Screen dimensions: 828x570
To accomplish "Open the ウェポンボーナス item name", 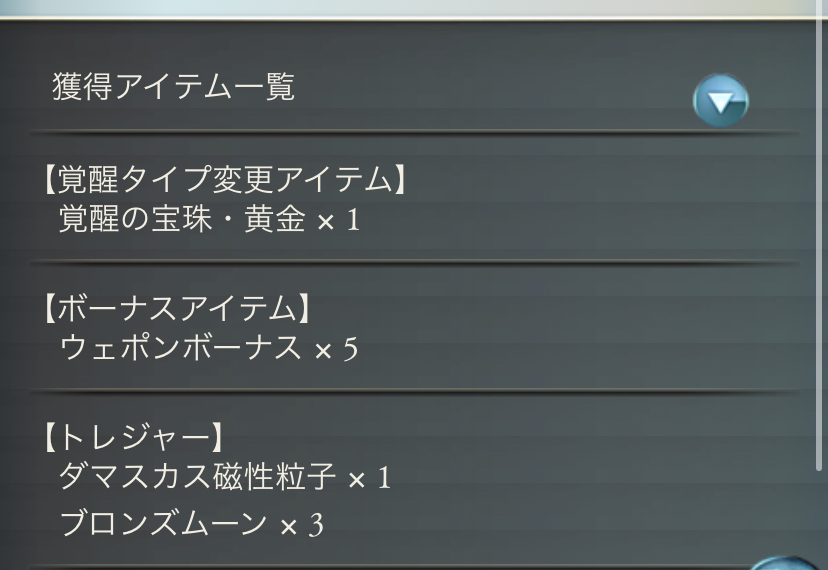I will click(180, 348).
